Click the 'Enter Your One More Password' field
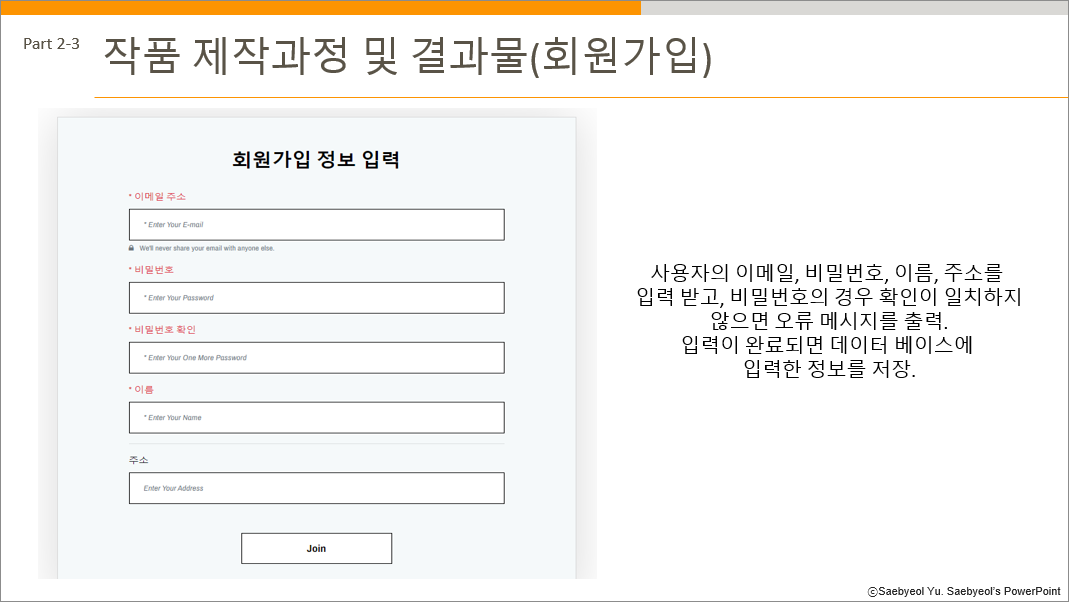 tap(316, 357)
